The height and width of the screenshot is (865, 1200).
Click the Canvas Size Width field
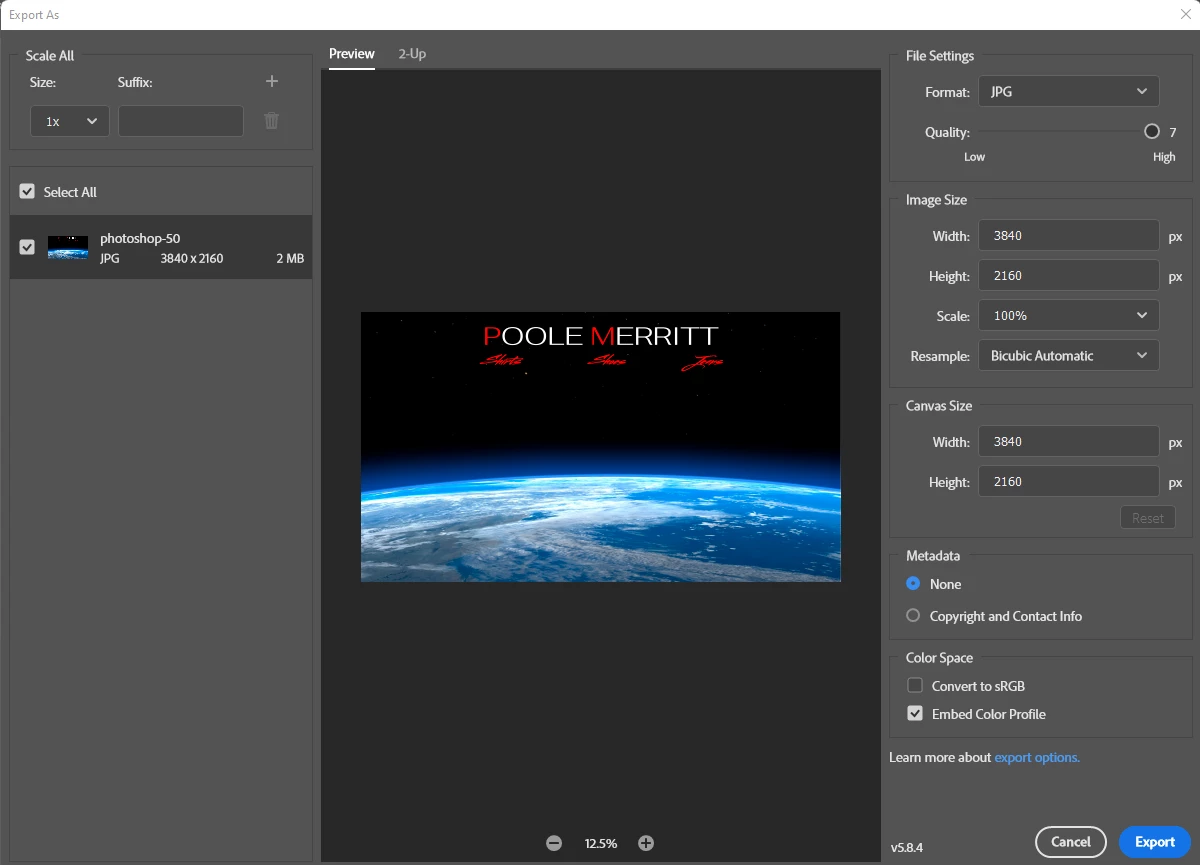[x=1068, y=441]
